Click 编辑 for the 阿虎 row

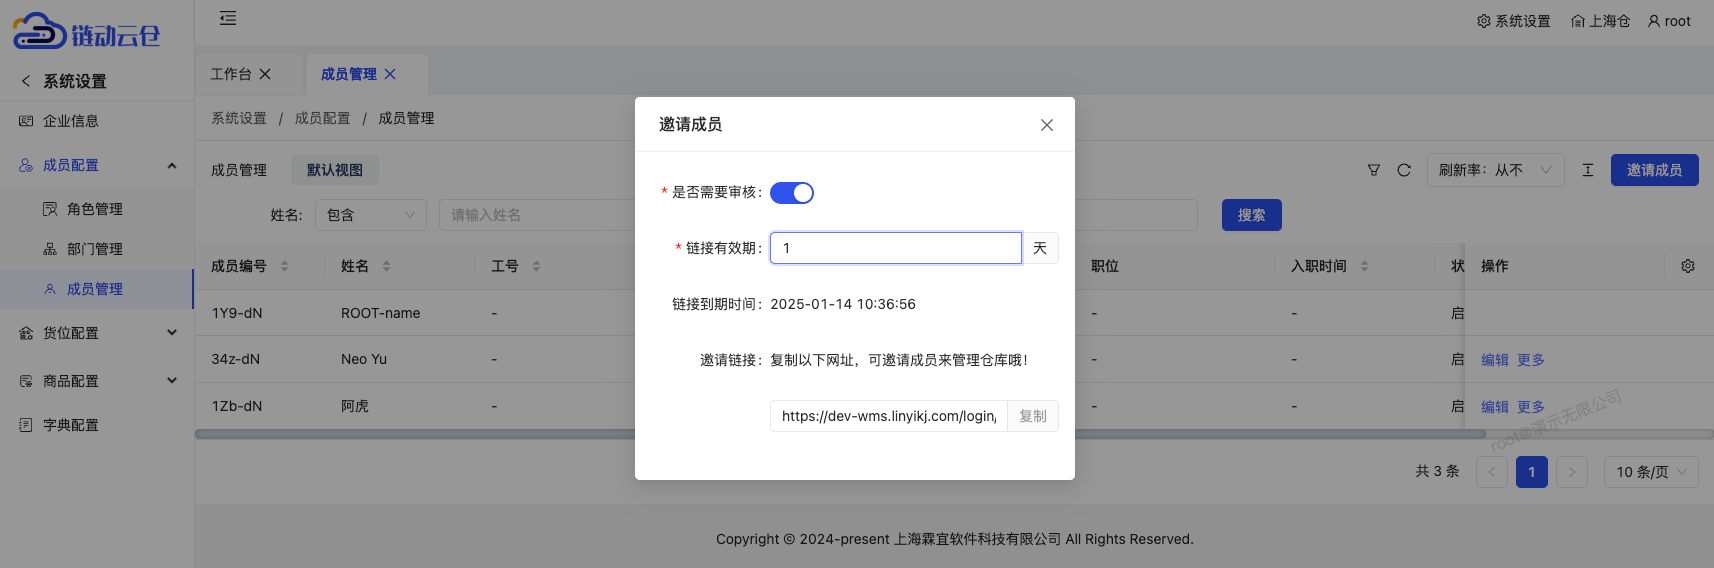tap(1495, 407)
